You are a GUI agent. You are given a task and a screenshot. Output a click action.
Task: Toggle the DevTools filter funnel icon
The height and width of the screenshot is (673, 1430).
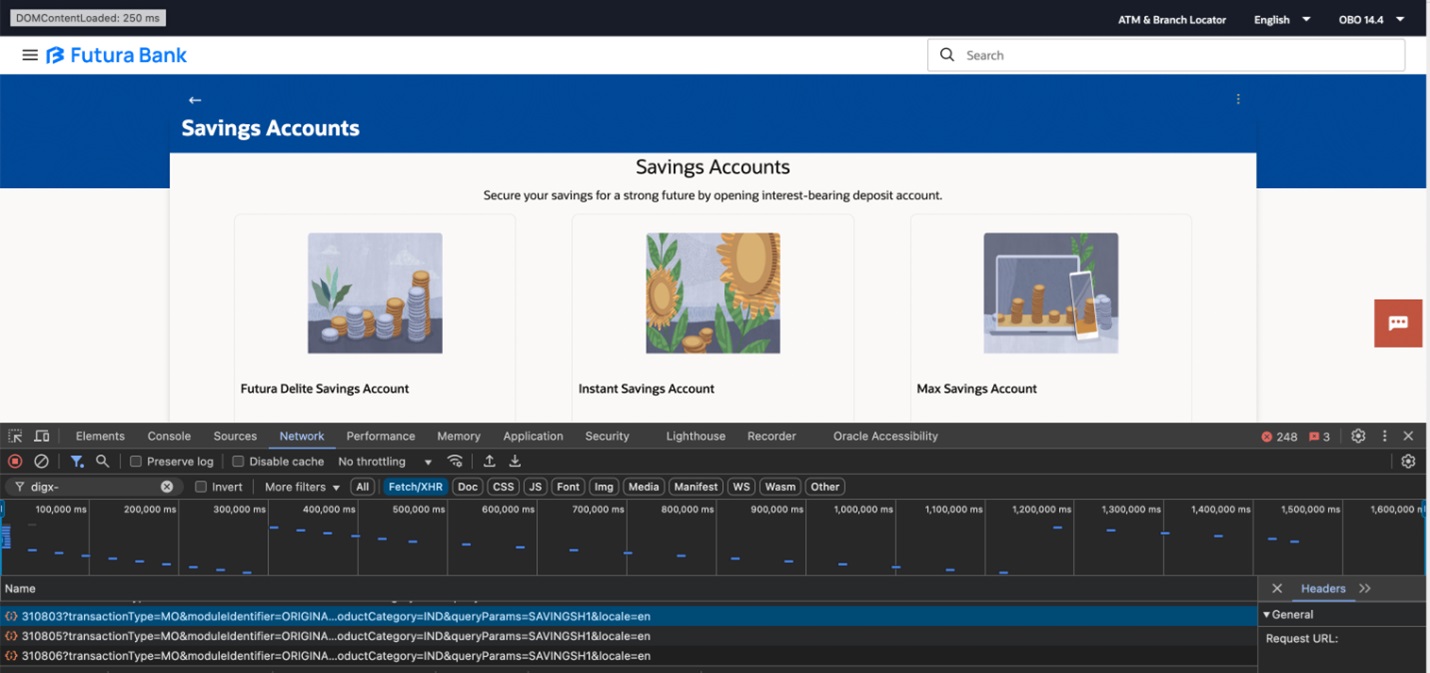(77, 462)
